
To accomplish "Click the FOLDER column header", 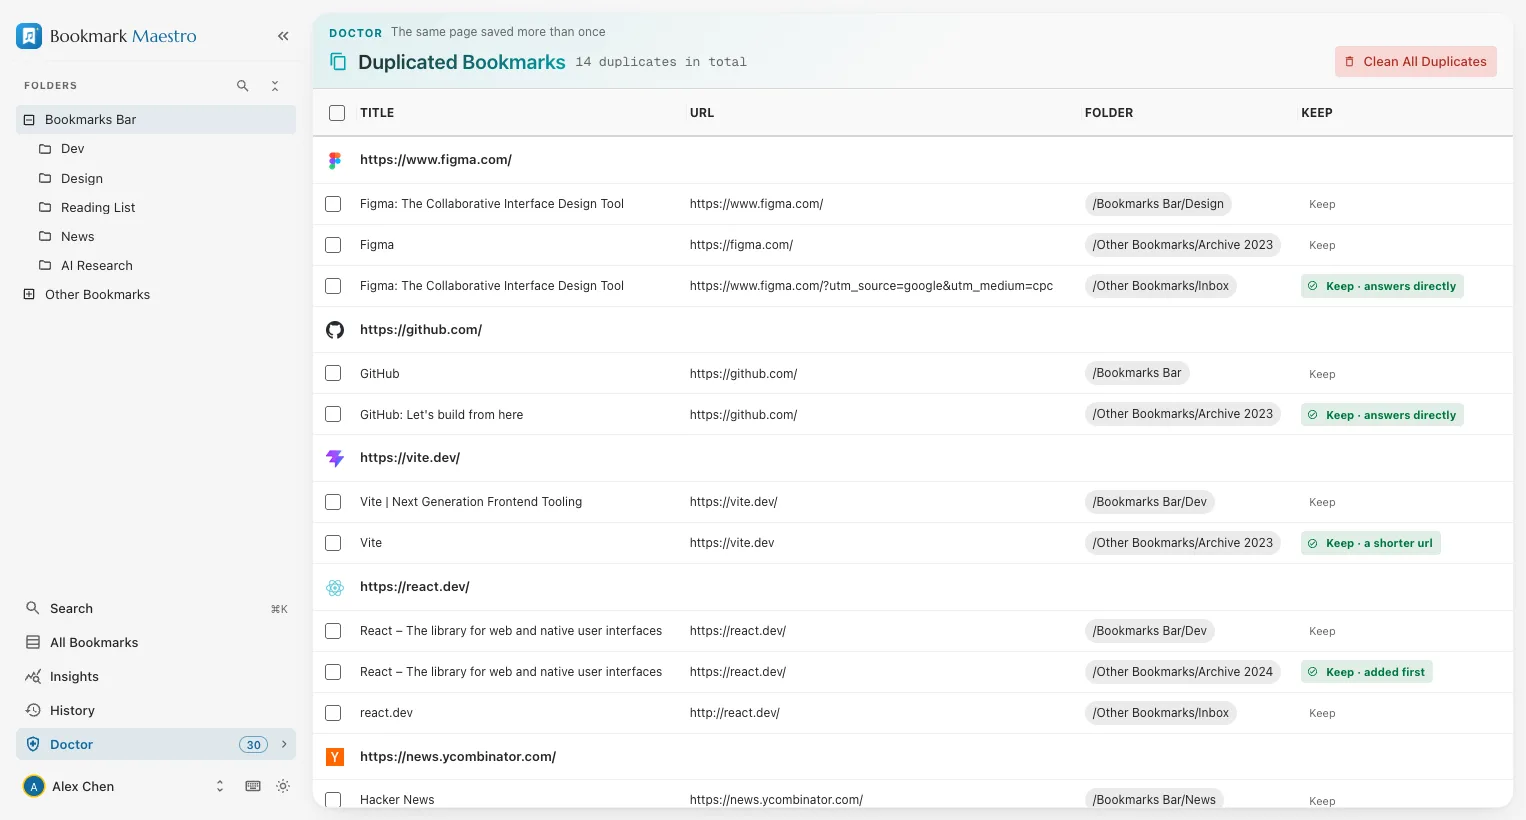I will tap(1109, 113).
